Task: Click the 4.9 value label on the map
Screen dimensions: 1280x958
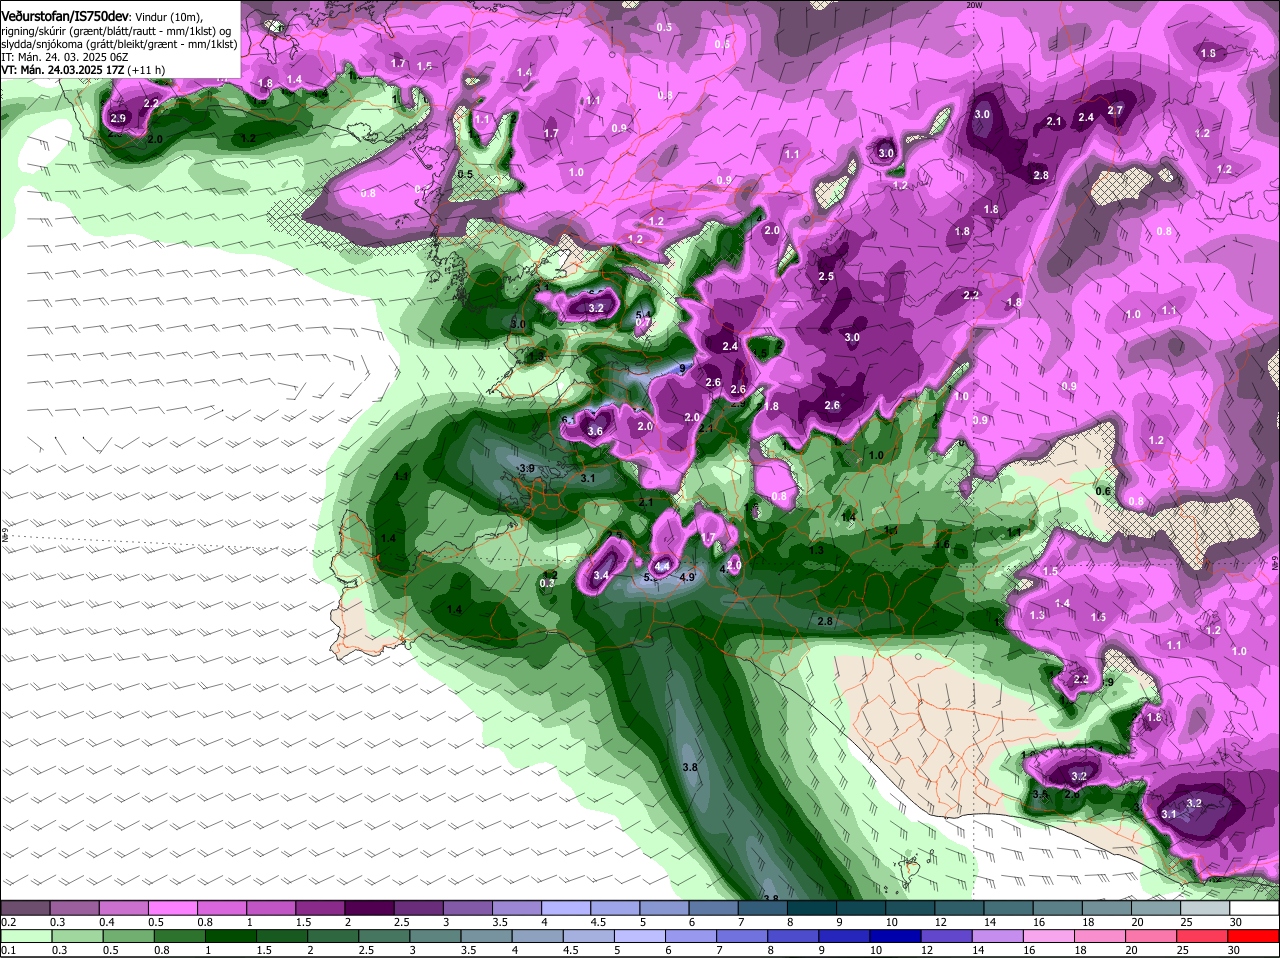Action: click(x=687, y=577)
